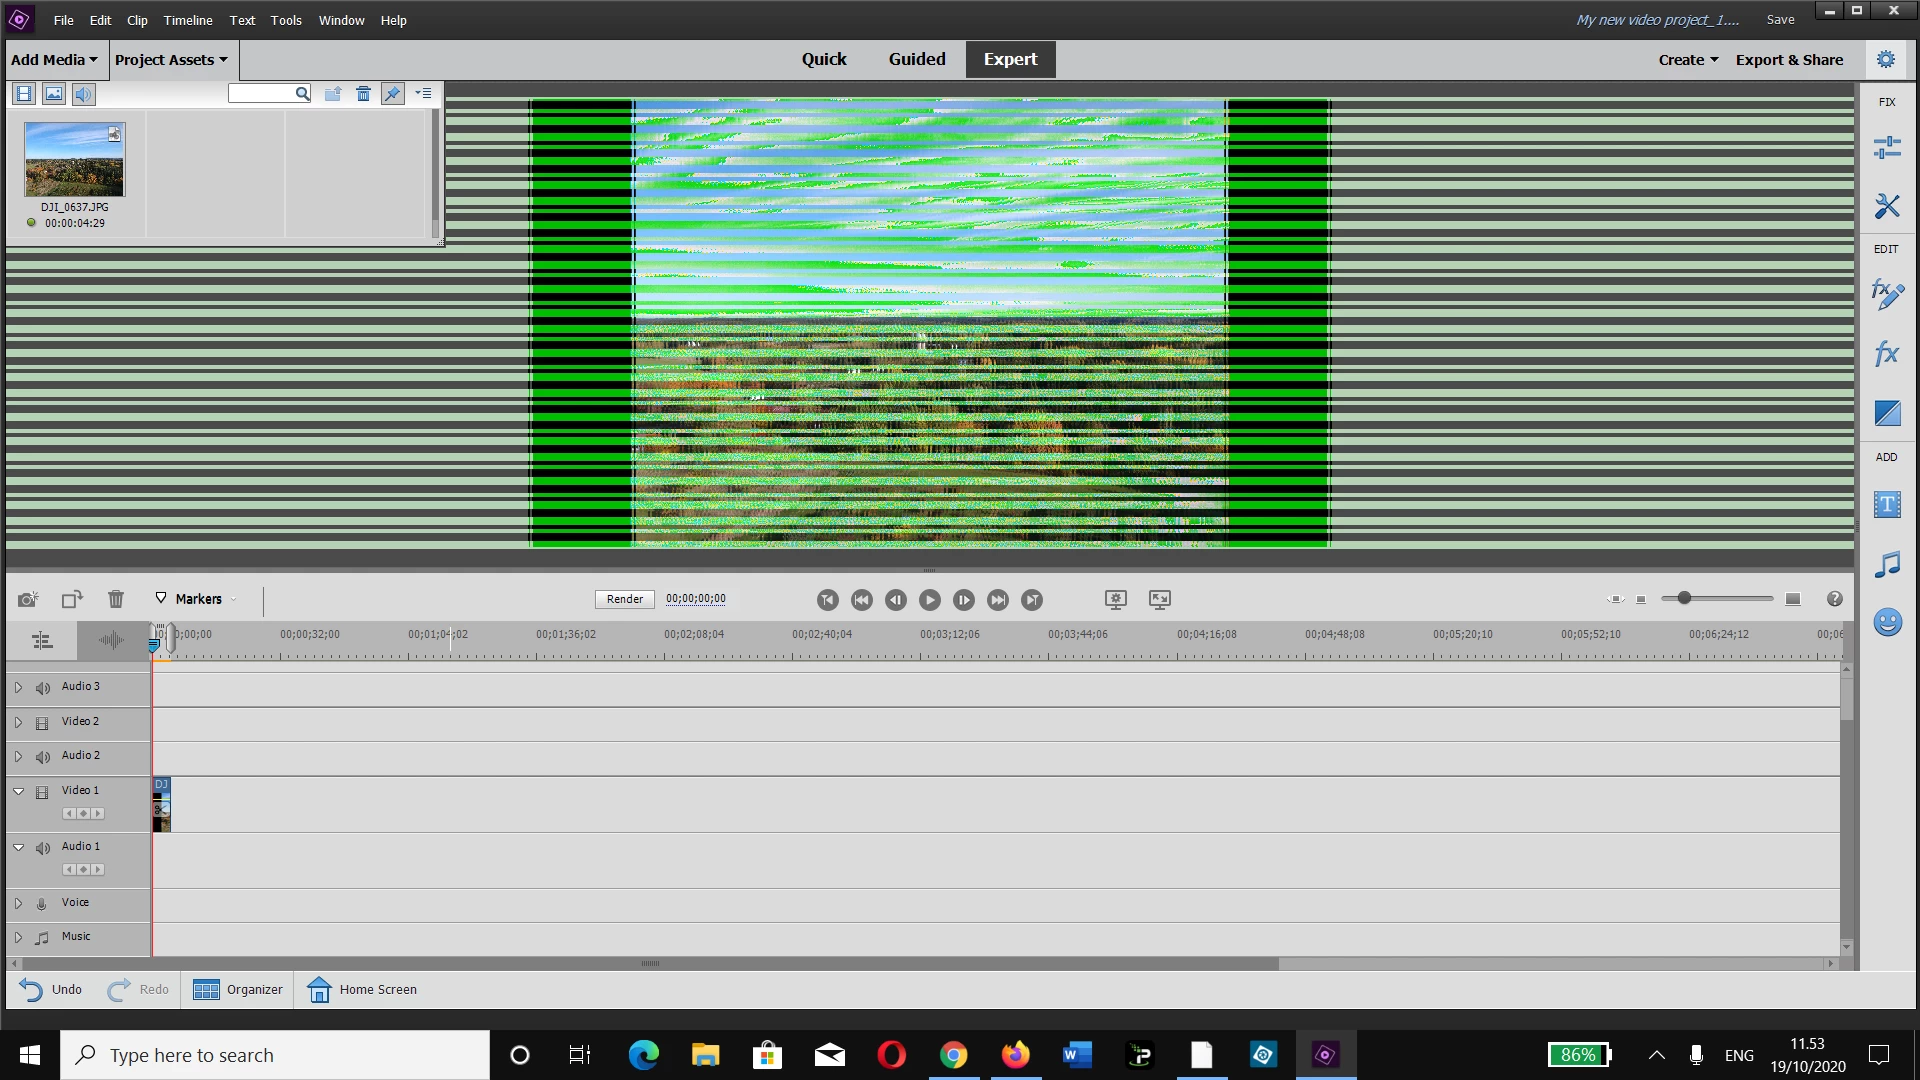Switch to the Guided tab
1920x1080 pixels.
click(916, 59)
